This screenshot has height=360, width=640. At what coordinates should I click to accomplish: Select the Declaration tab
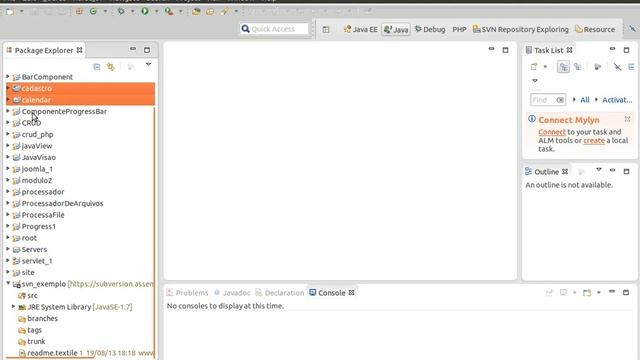click(280, 293)
